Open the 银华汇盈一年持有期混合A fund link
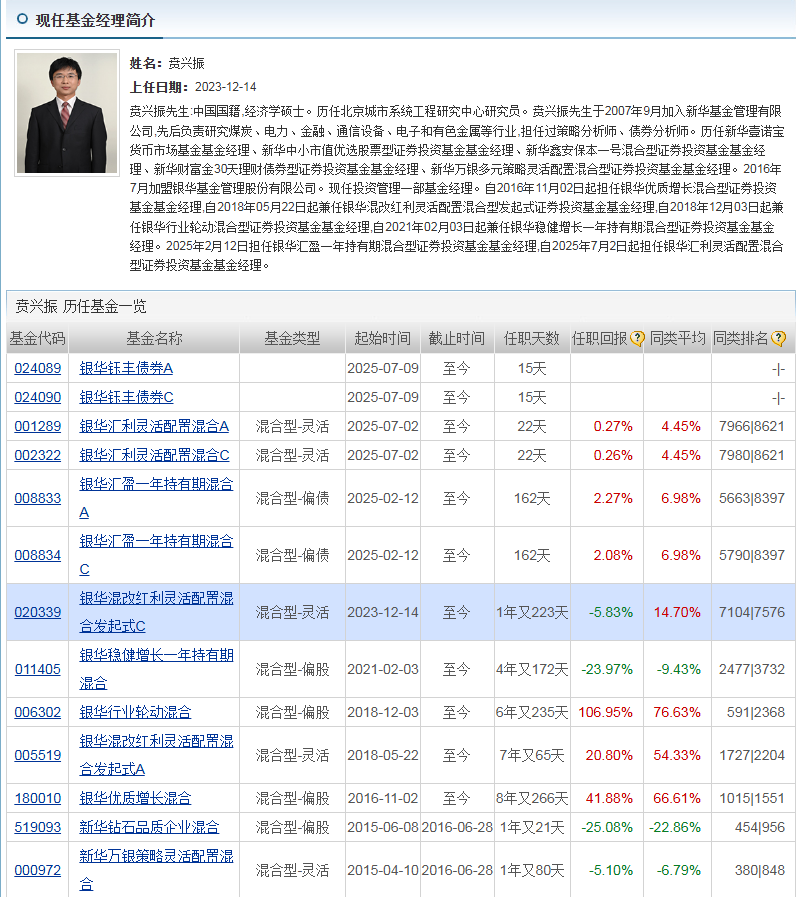 tap(156, 498)
